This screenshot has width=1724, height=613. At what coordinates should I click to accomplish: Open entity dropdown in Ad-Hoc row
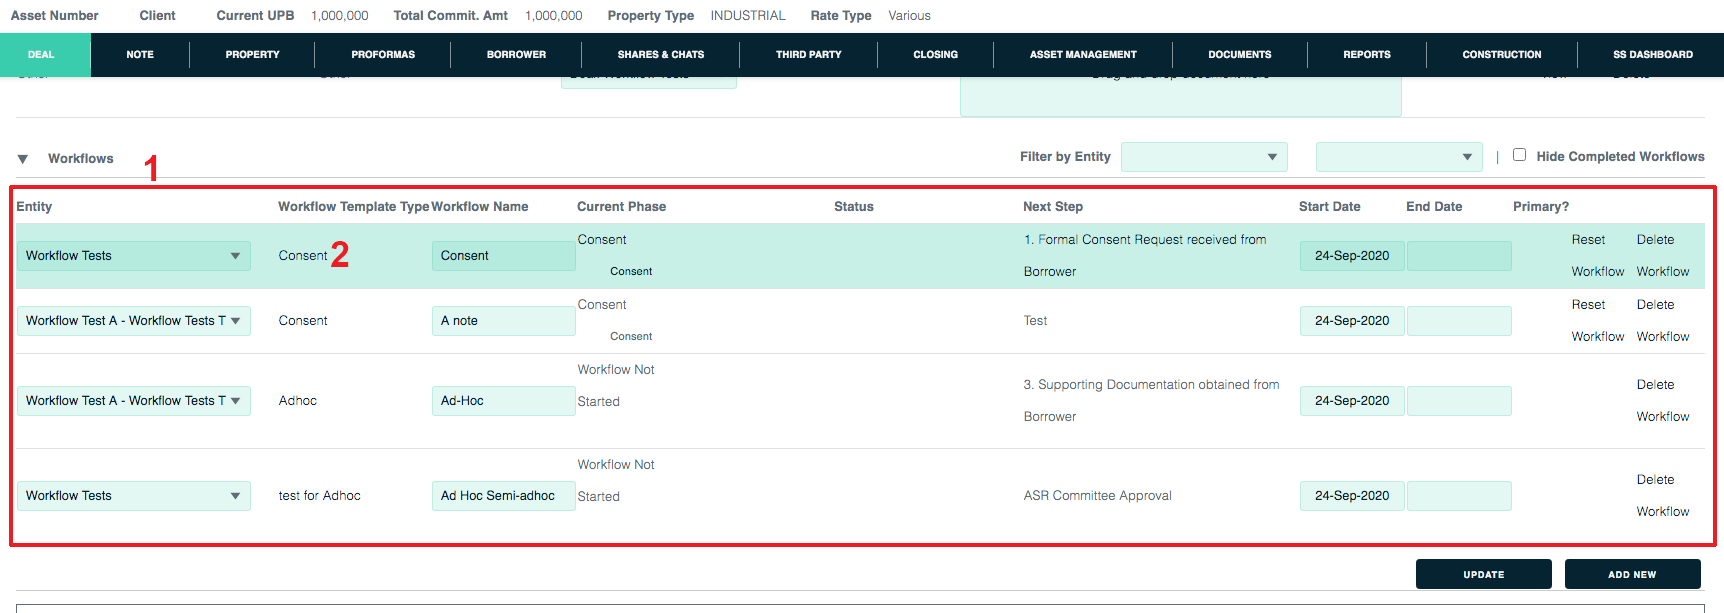[x=134, y=401]
